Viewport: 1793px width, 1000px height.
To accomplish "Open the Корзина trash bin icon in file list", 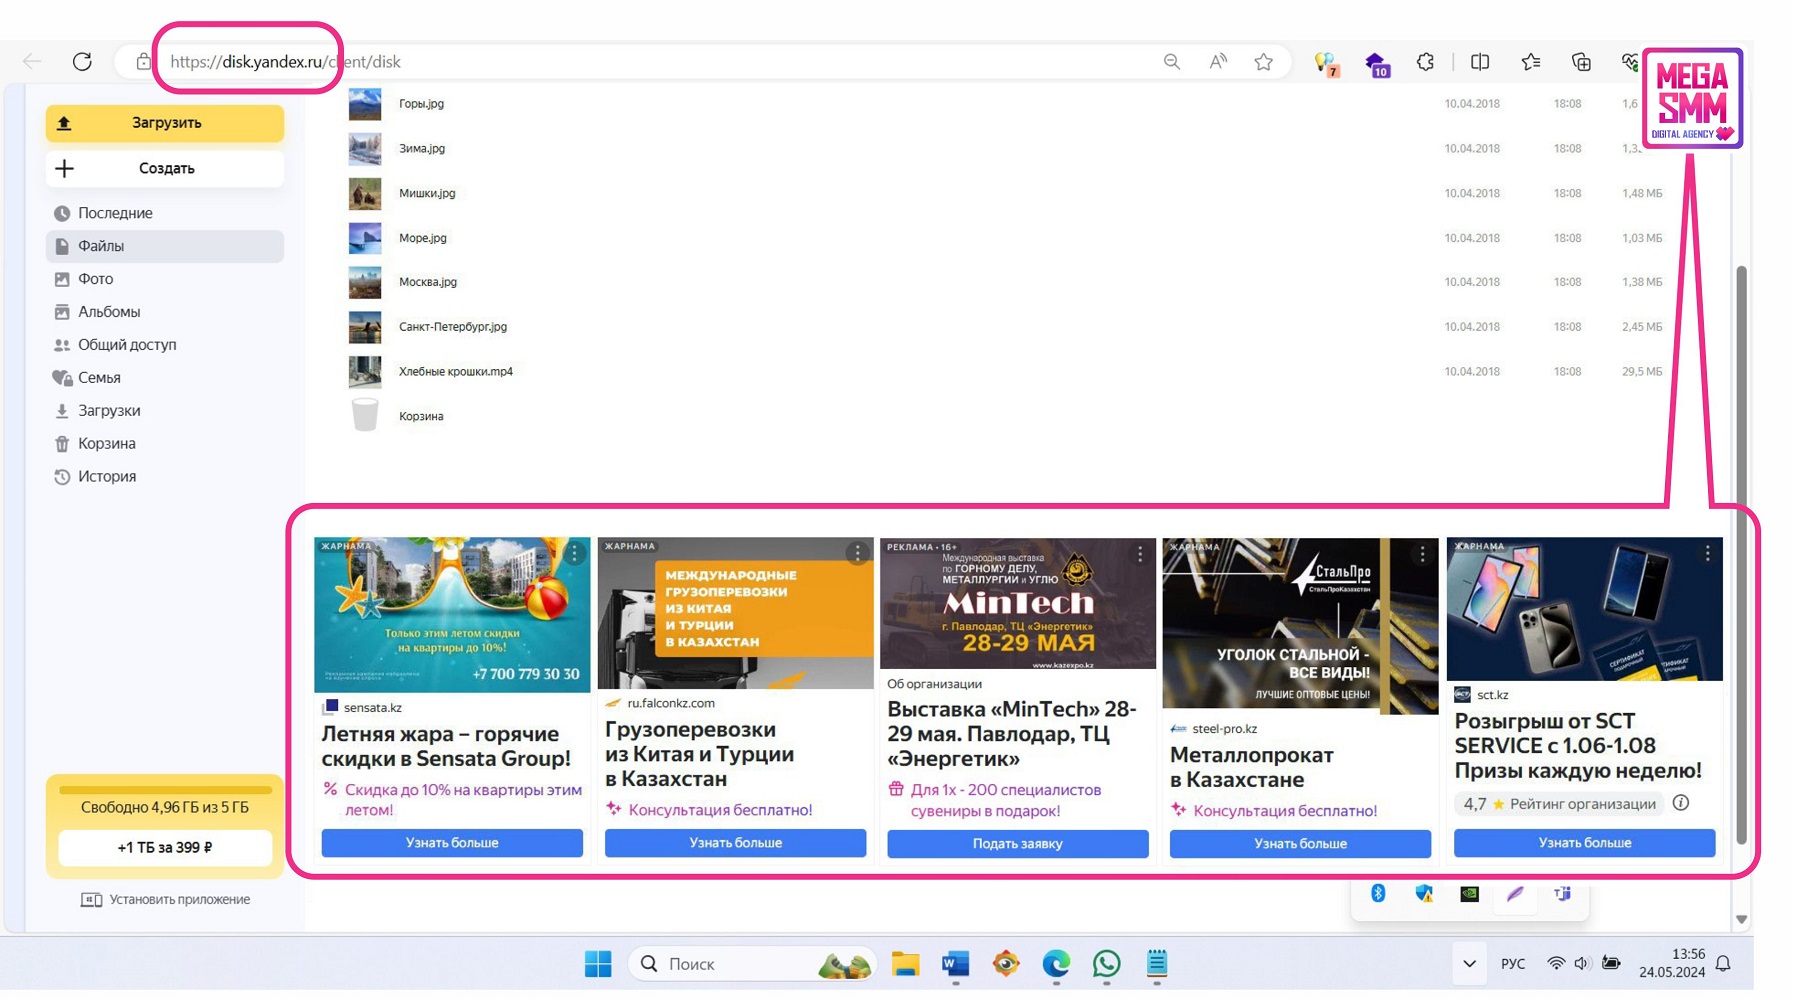I will (365, 415).
